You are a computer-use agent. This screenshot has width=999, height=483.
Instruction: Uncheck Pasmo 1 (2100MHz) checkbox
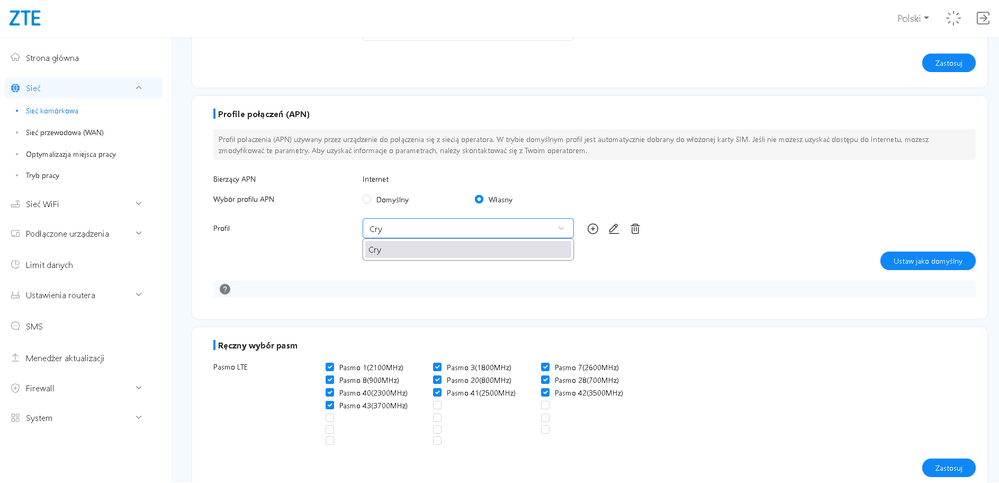[x=330, y=367]
